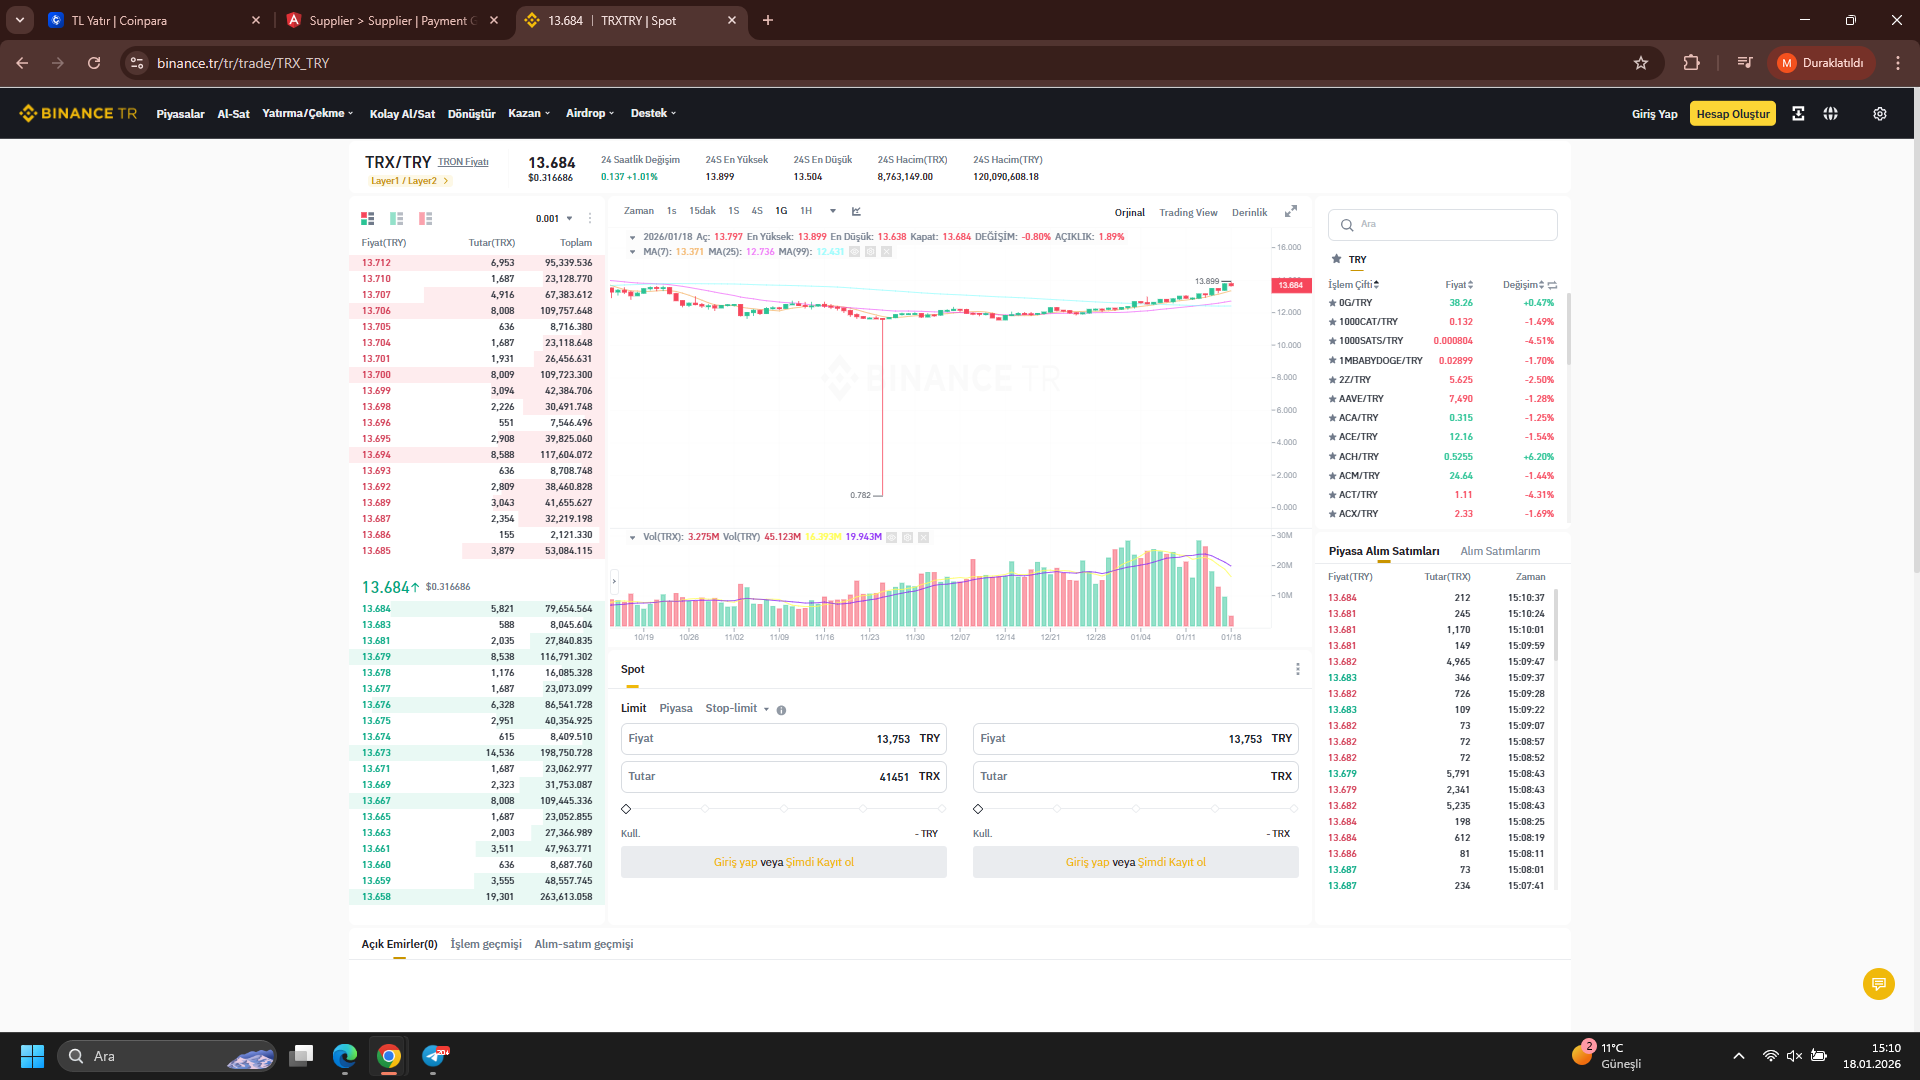Open Piyasalar menu item
The width and height of the screenshot is (1920, 1080).
click(180, 114)
